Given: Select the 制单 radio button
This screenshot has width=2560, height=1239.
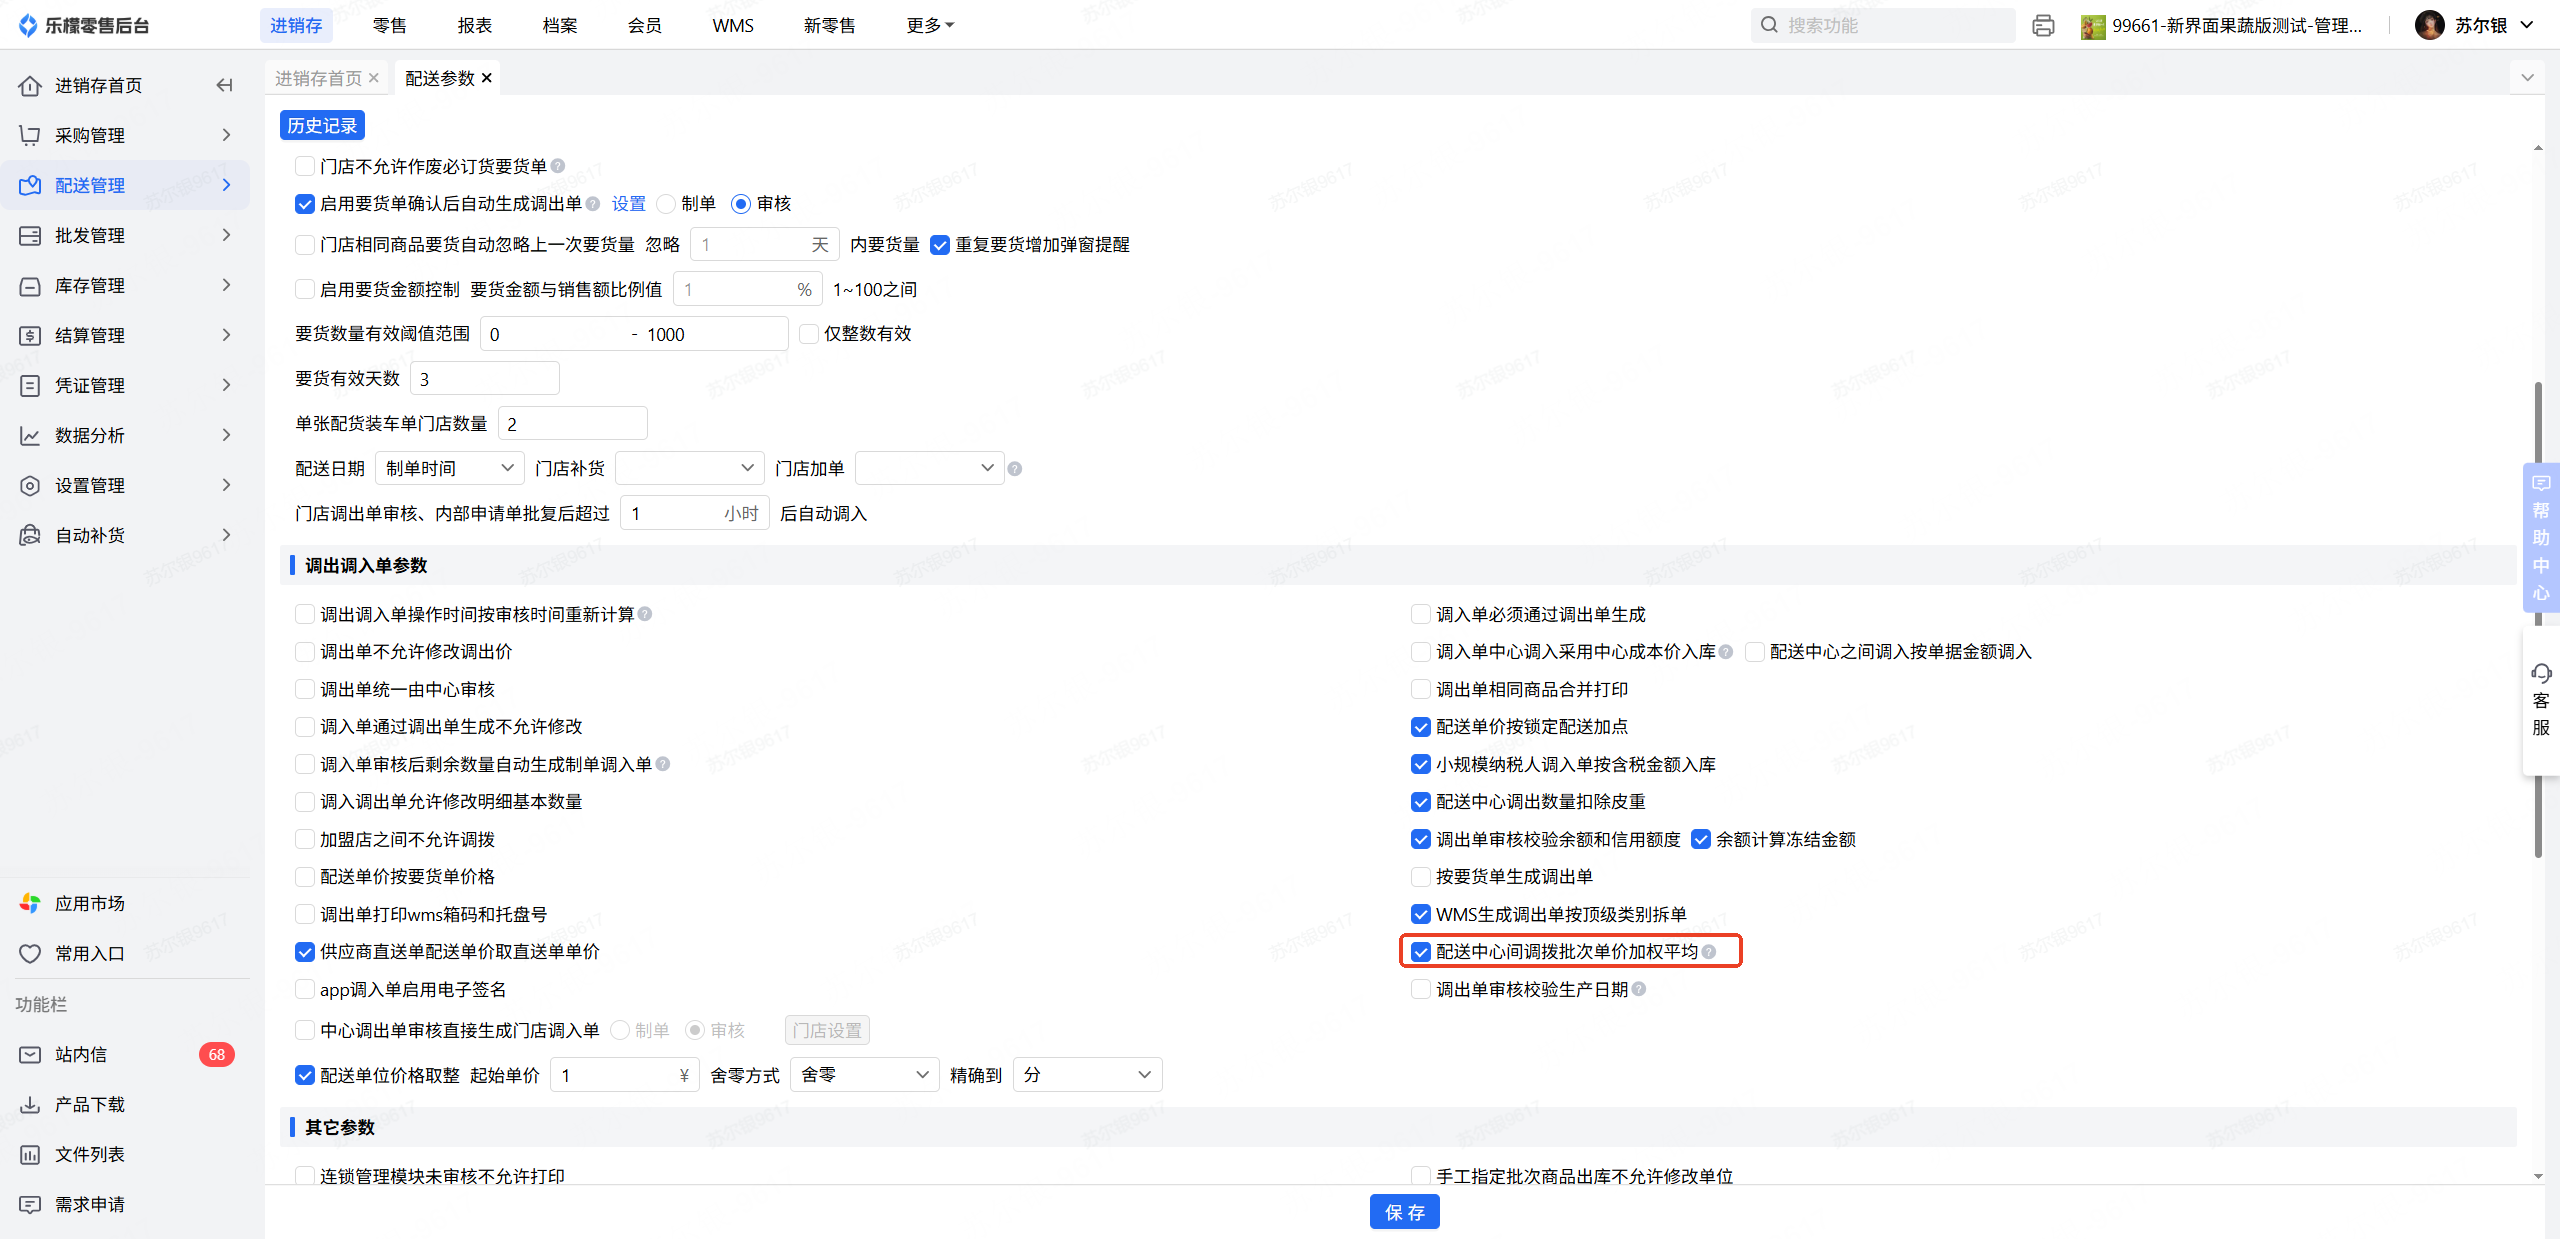Looking at the screenshot, I should pyautogui.click(x=667, y=204).
